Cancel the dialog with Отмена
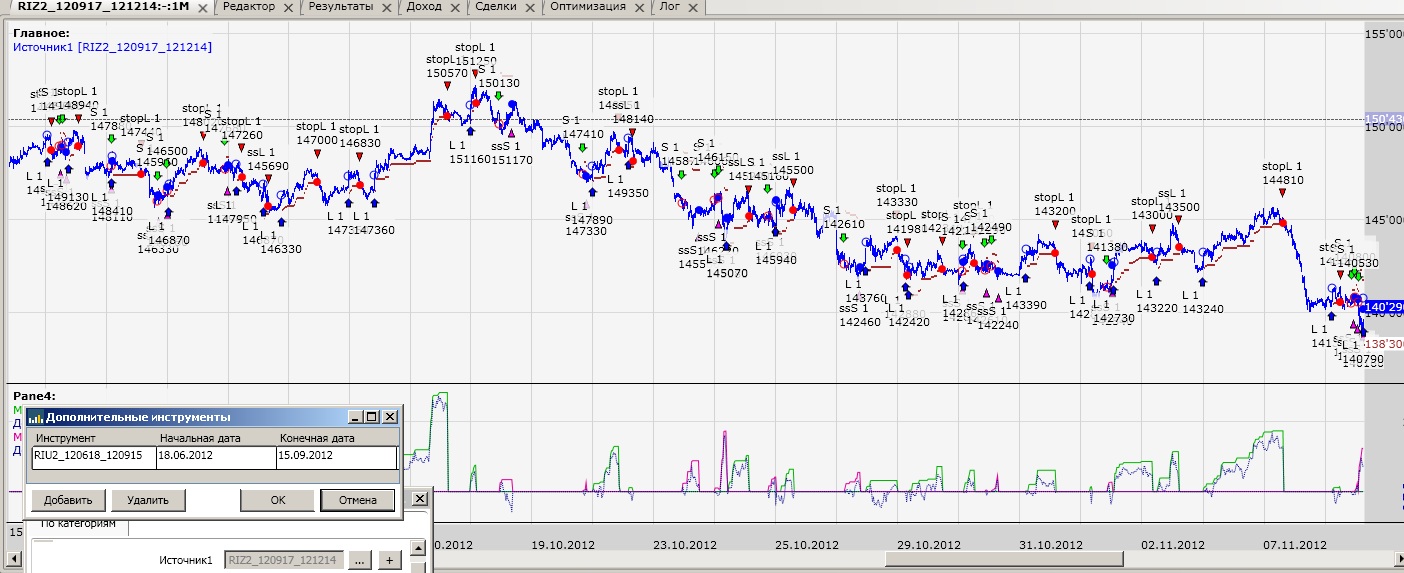1404x573 pixels. coord(357,500)
